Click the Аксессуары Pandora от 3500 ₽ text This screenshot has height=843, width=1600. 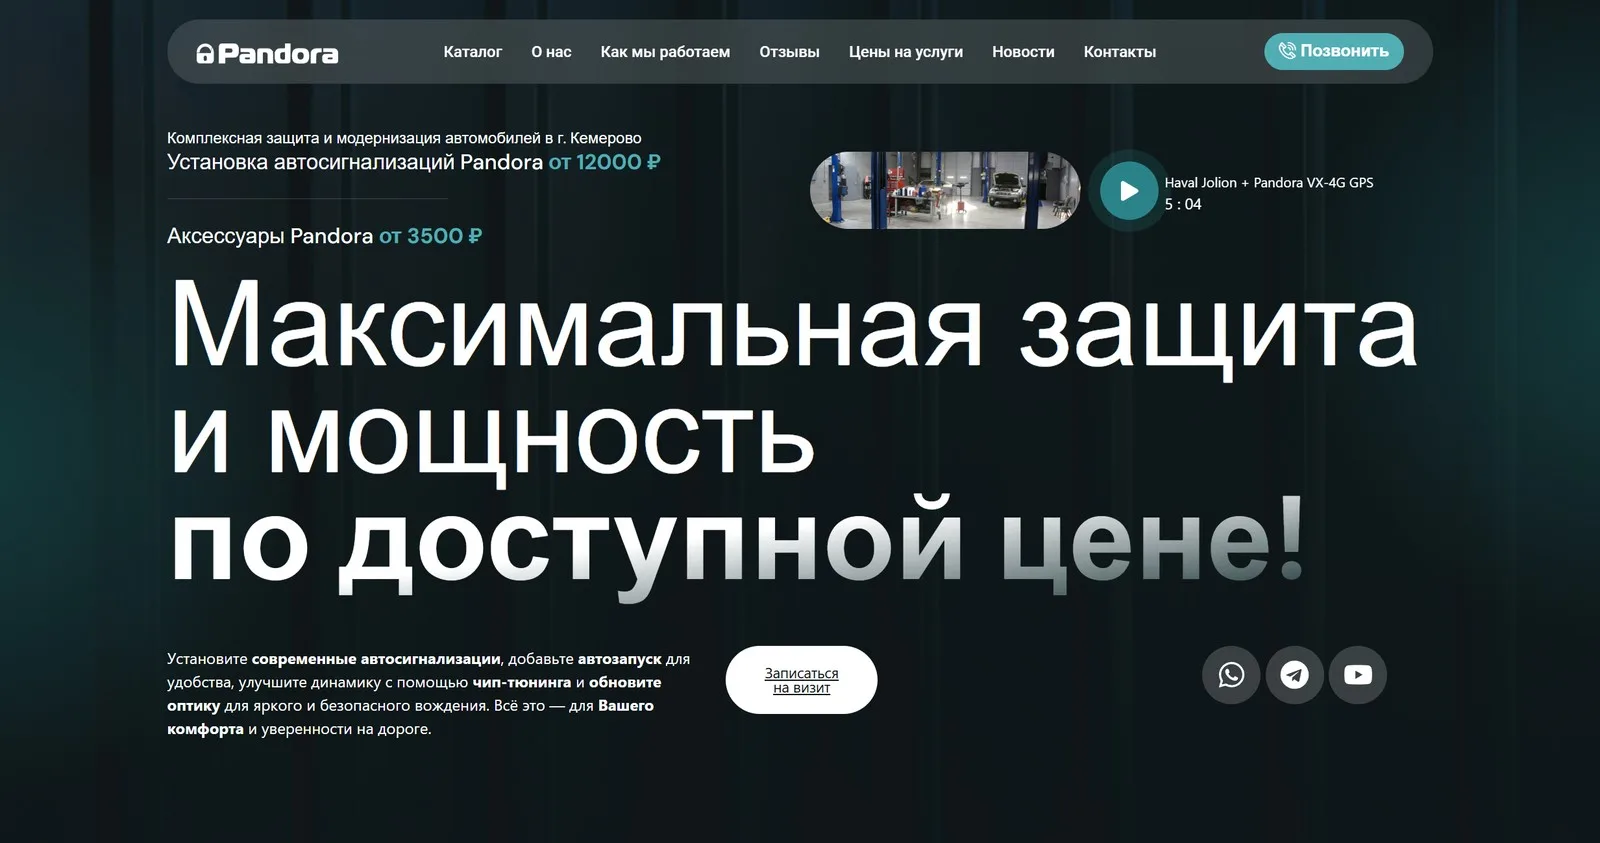(325, 236)
